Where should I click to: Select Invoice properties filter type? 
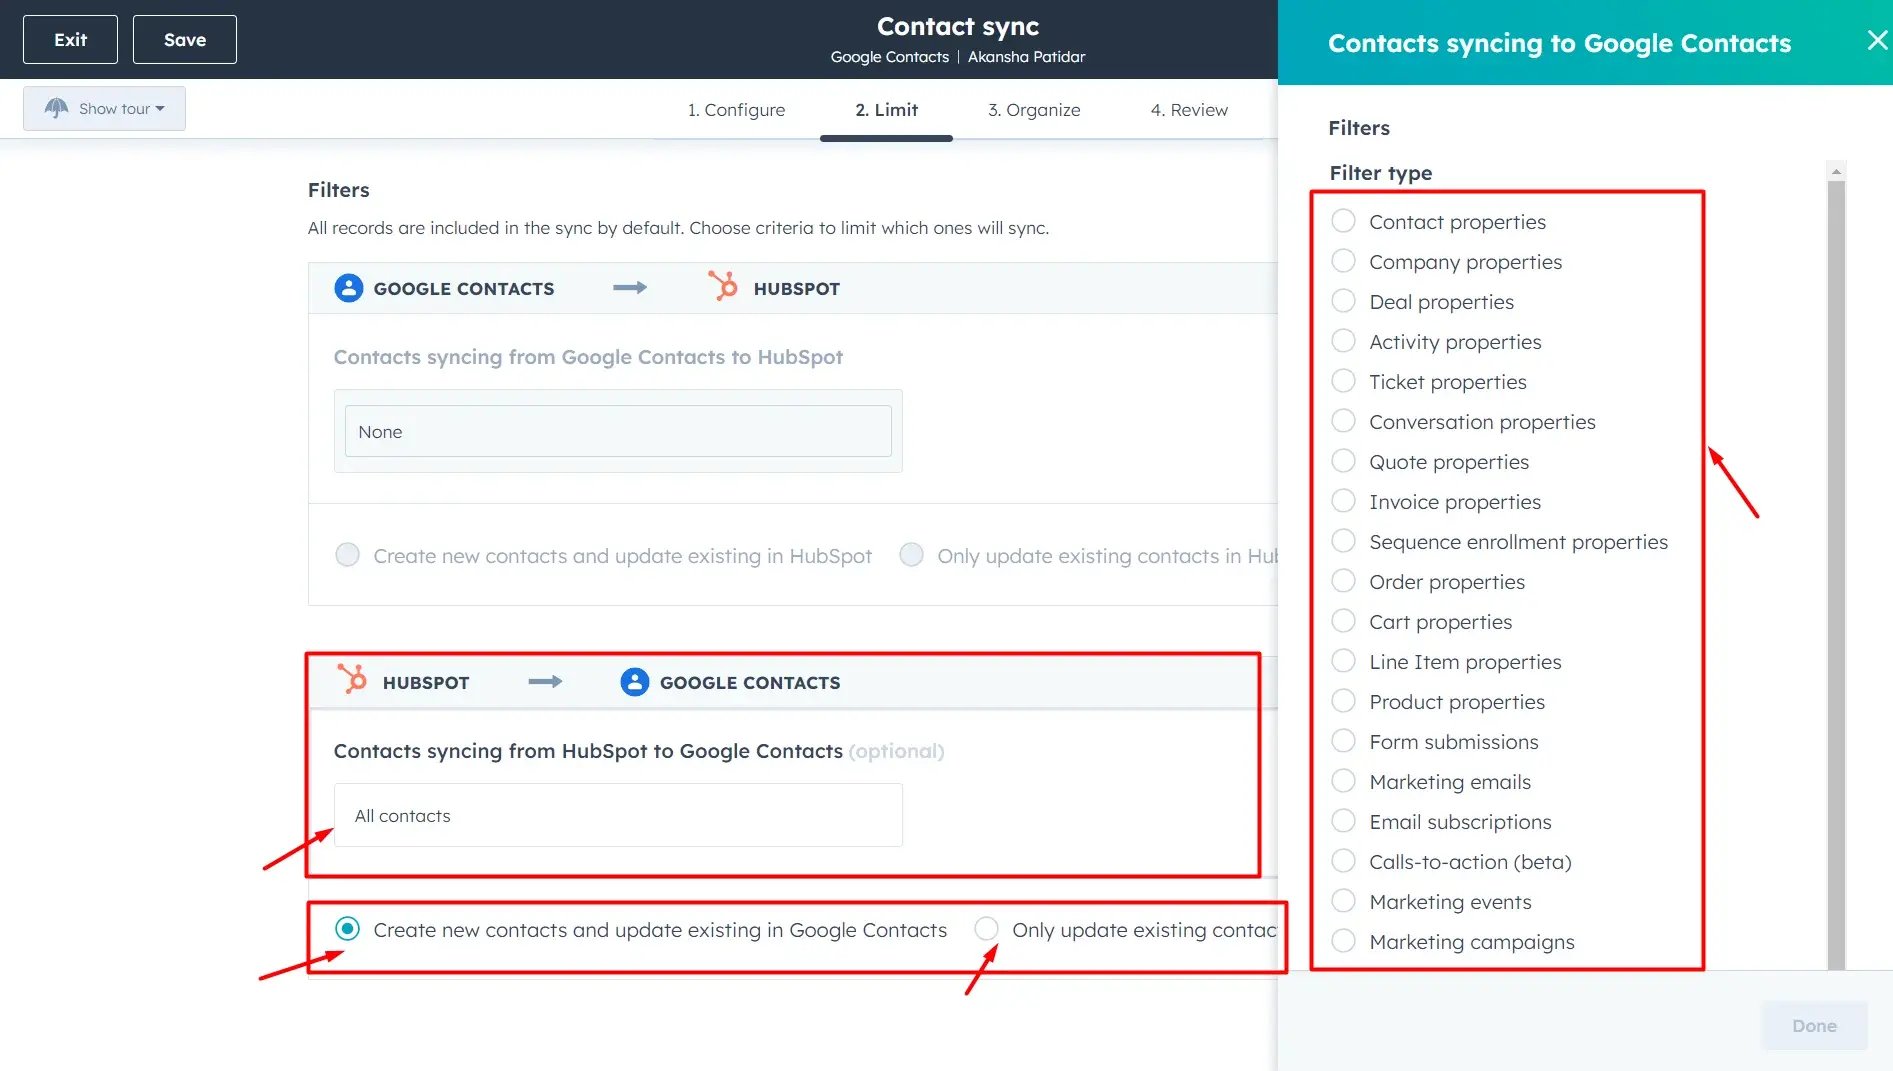[1343, 501]
